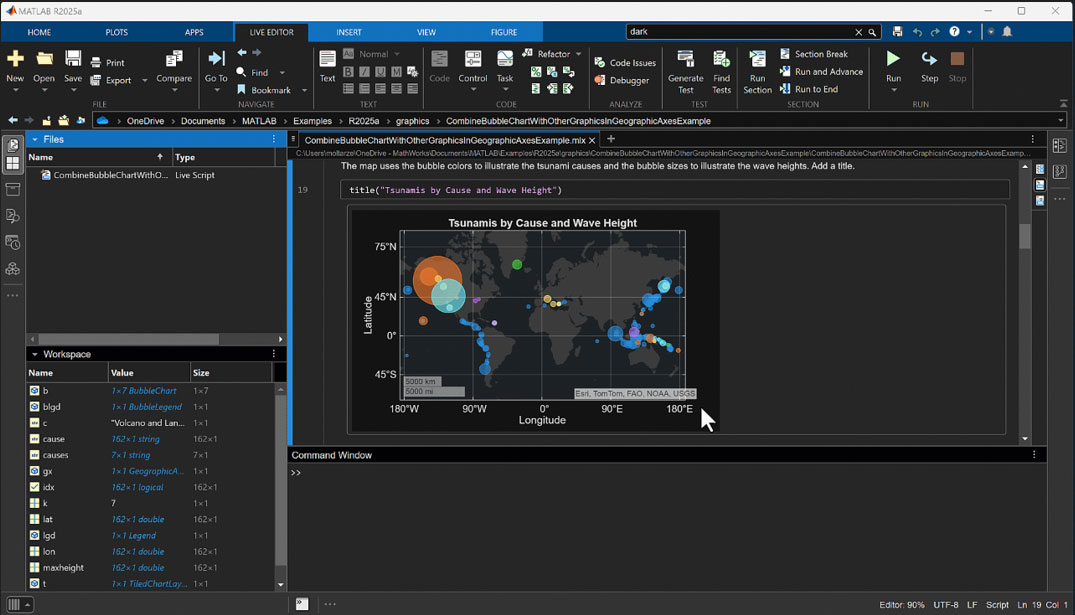Click the Run to End button
Viewport: 1075px width, 615px height.
[x=818, y=89]
